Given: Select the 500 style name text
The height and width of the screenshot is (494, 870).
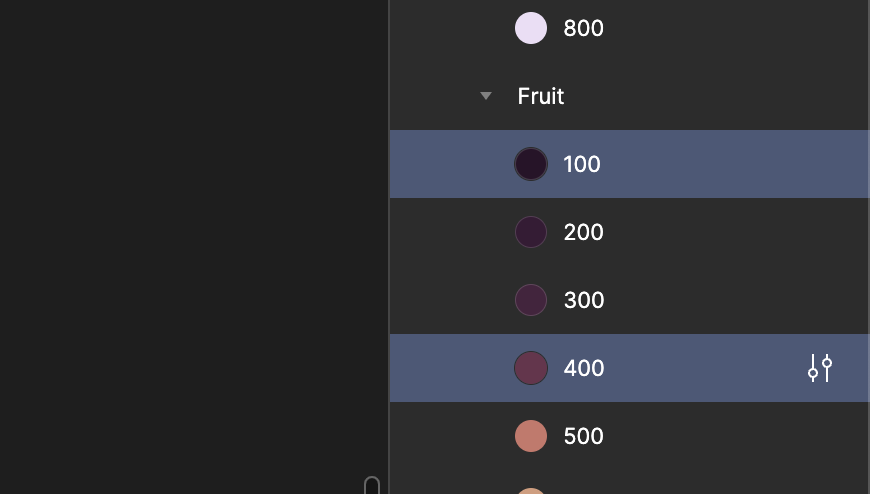Looking at the screenshot, I should click(584, 436).
